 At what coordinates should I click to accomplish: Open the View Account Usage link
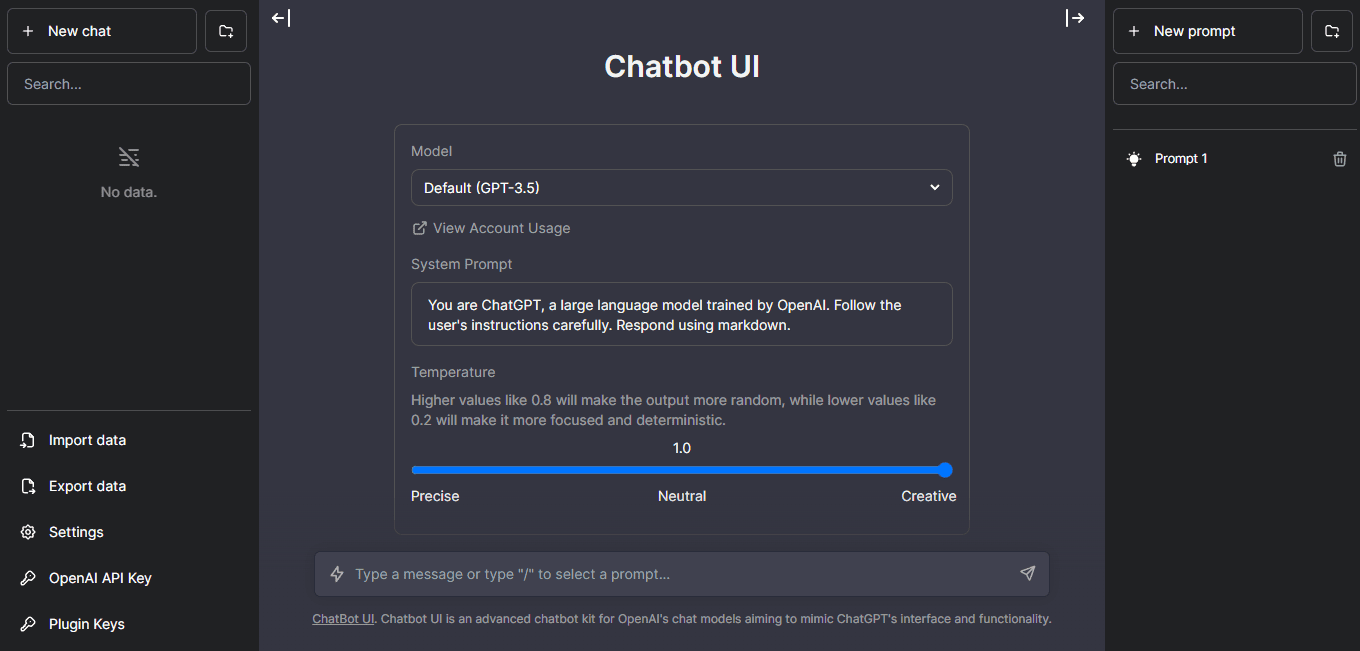[x=491, y=228]
